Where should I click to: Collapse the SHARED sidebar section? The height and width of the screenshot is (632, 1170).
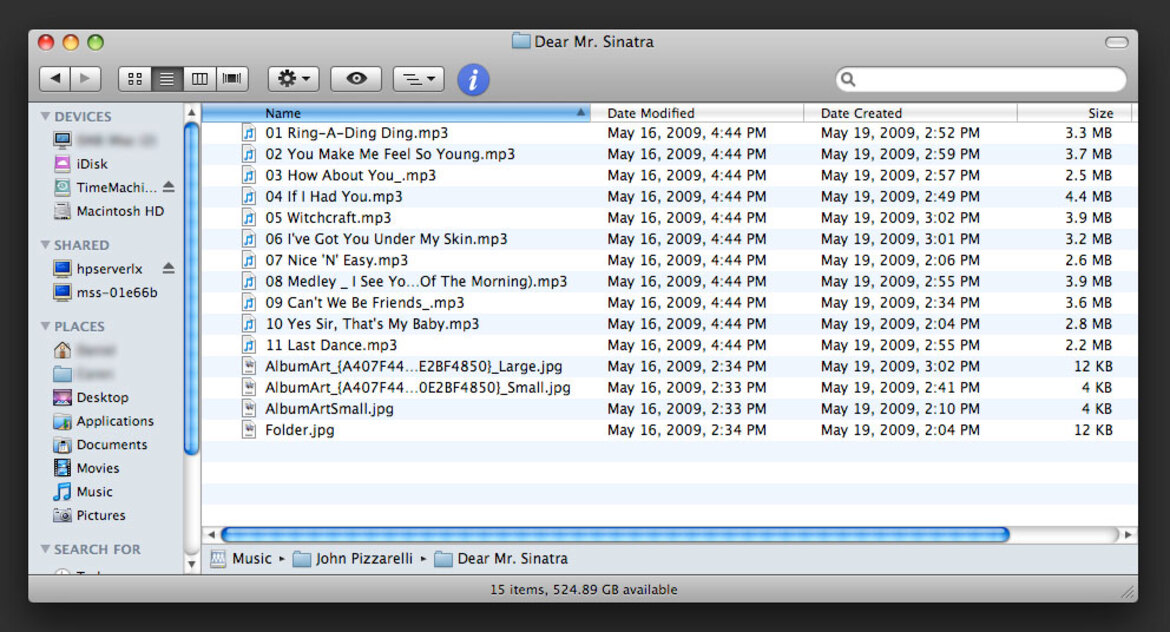[x=46, y=245]
